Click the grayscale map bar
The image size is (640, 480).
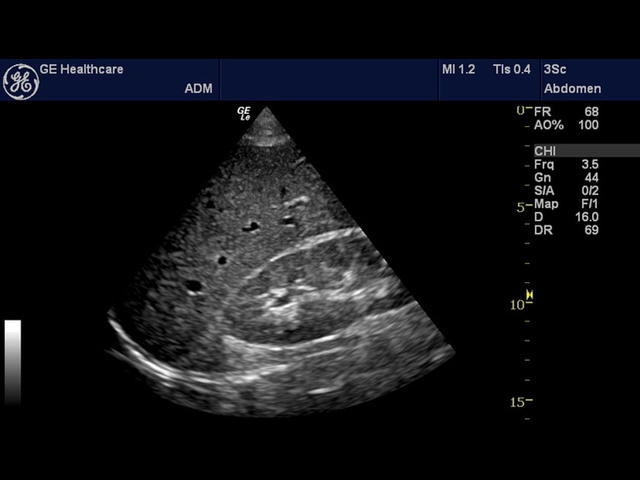[13, 361]
